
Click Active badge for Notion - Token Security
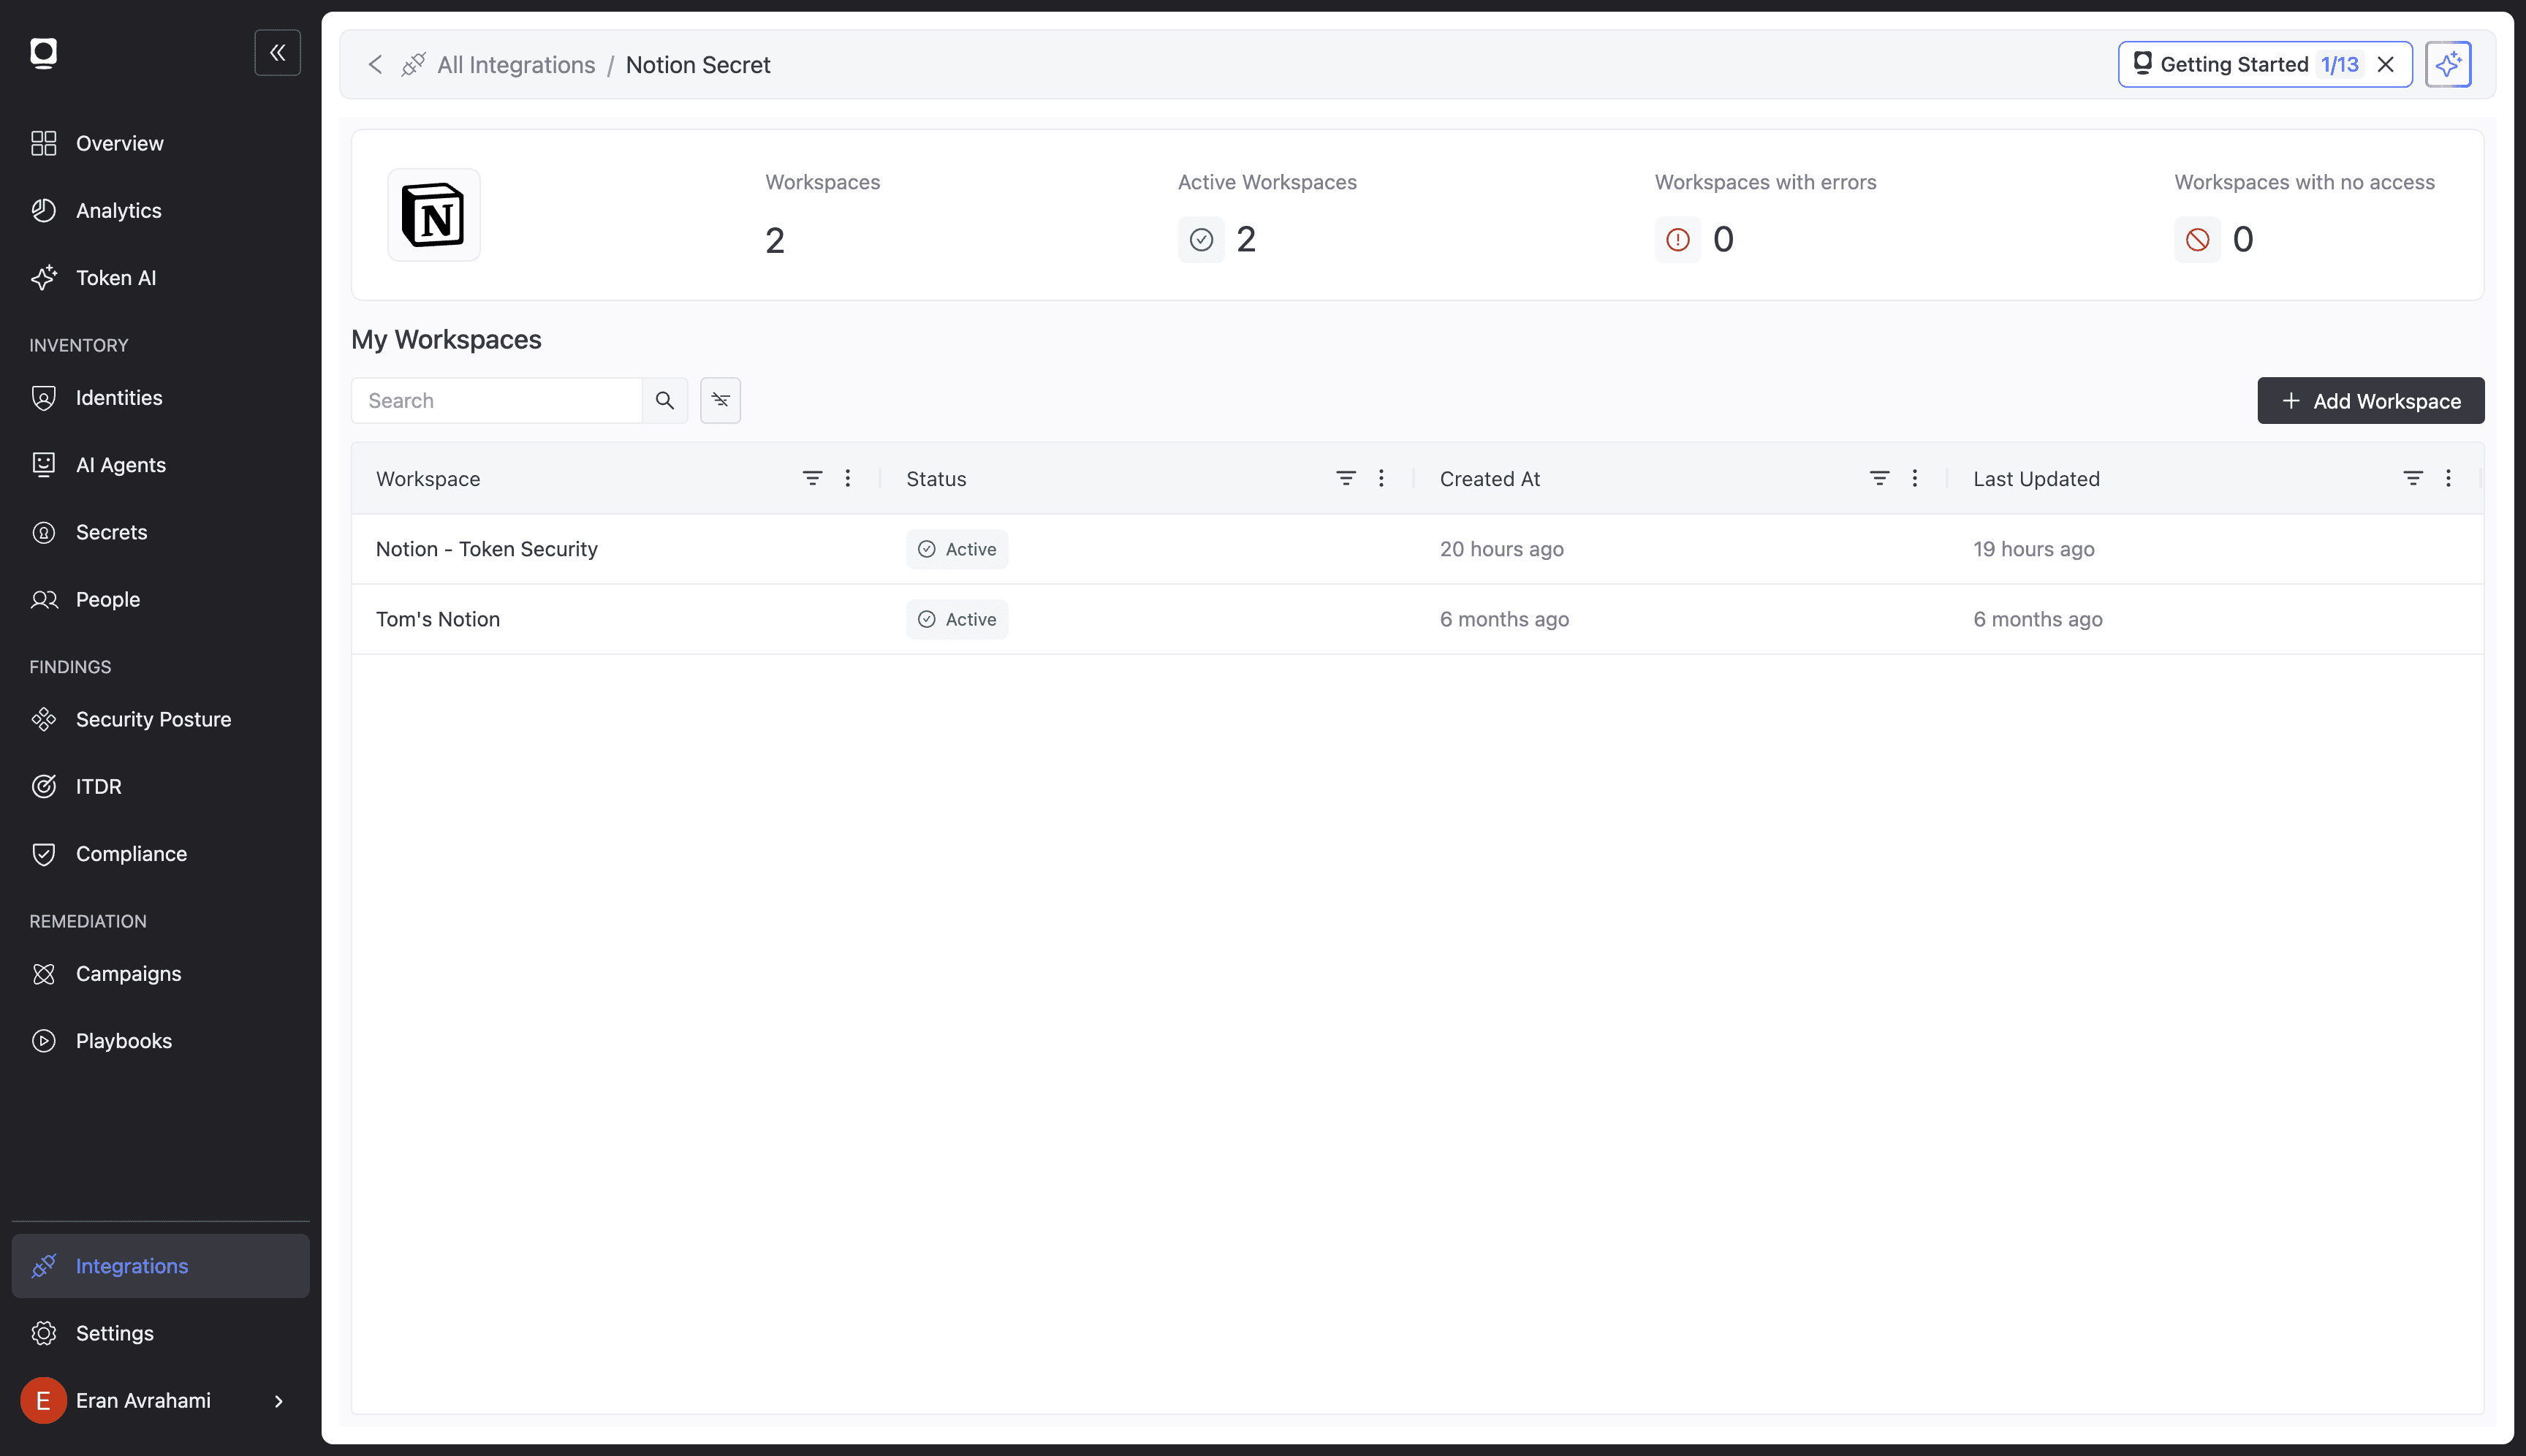957,549
